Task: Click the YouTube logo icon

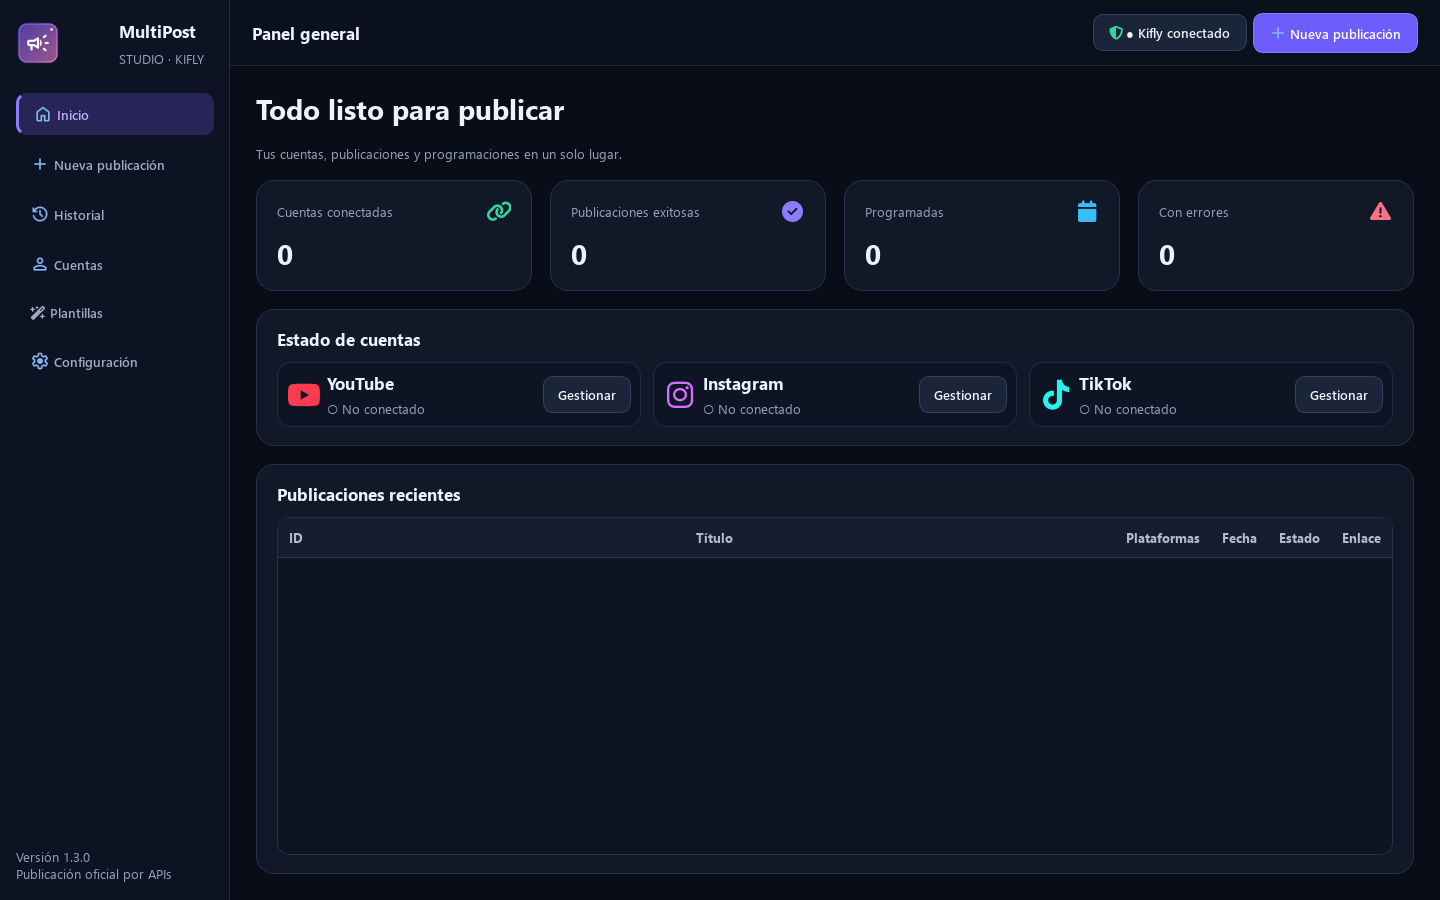Action: point(304,395)
